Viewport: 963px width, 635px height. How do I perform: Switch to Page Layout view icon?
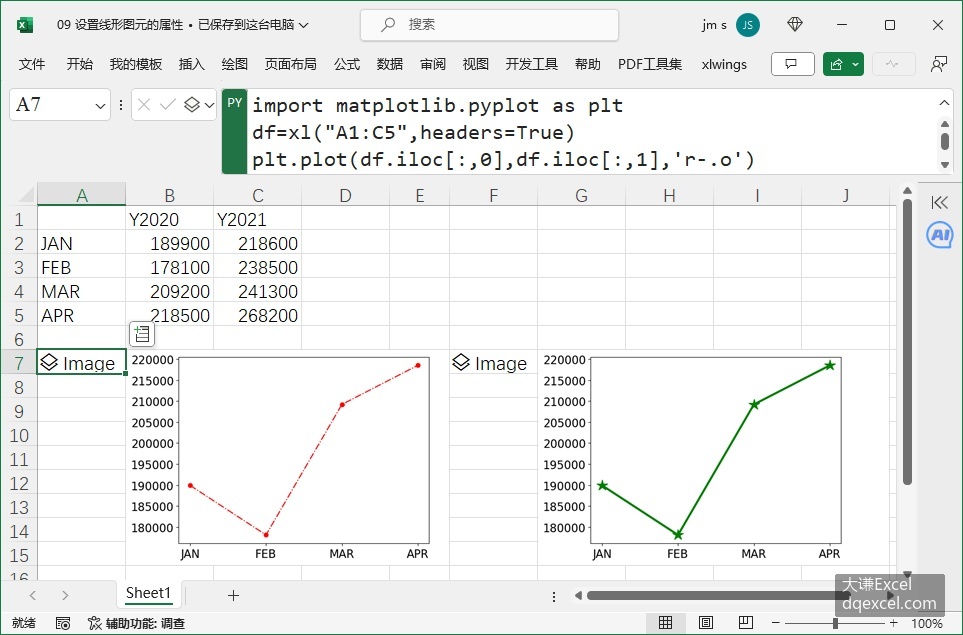(x=706, y=623)
